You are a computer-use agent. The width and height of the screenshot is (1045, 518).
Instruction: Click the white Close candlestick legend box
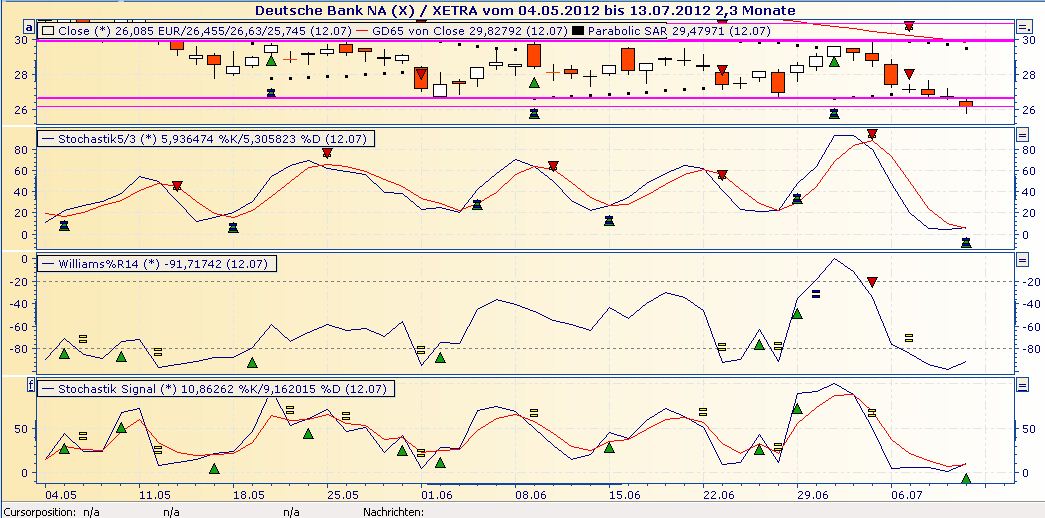click(x=49, y=31)
